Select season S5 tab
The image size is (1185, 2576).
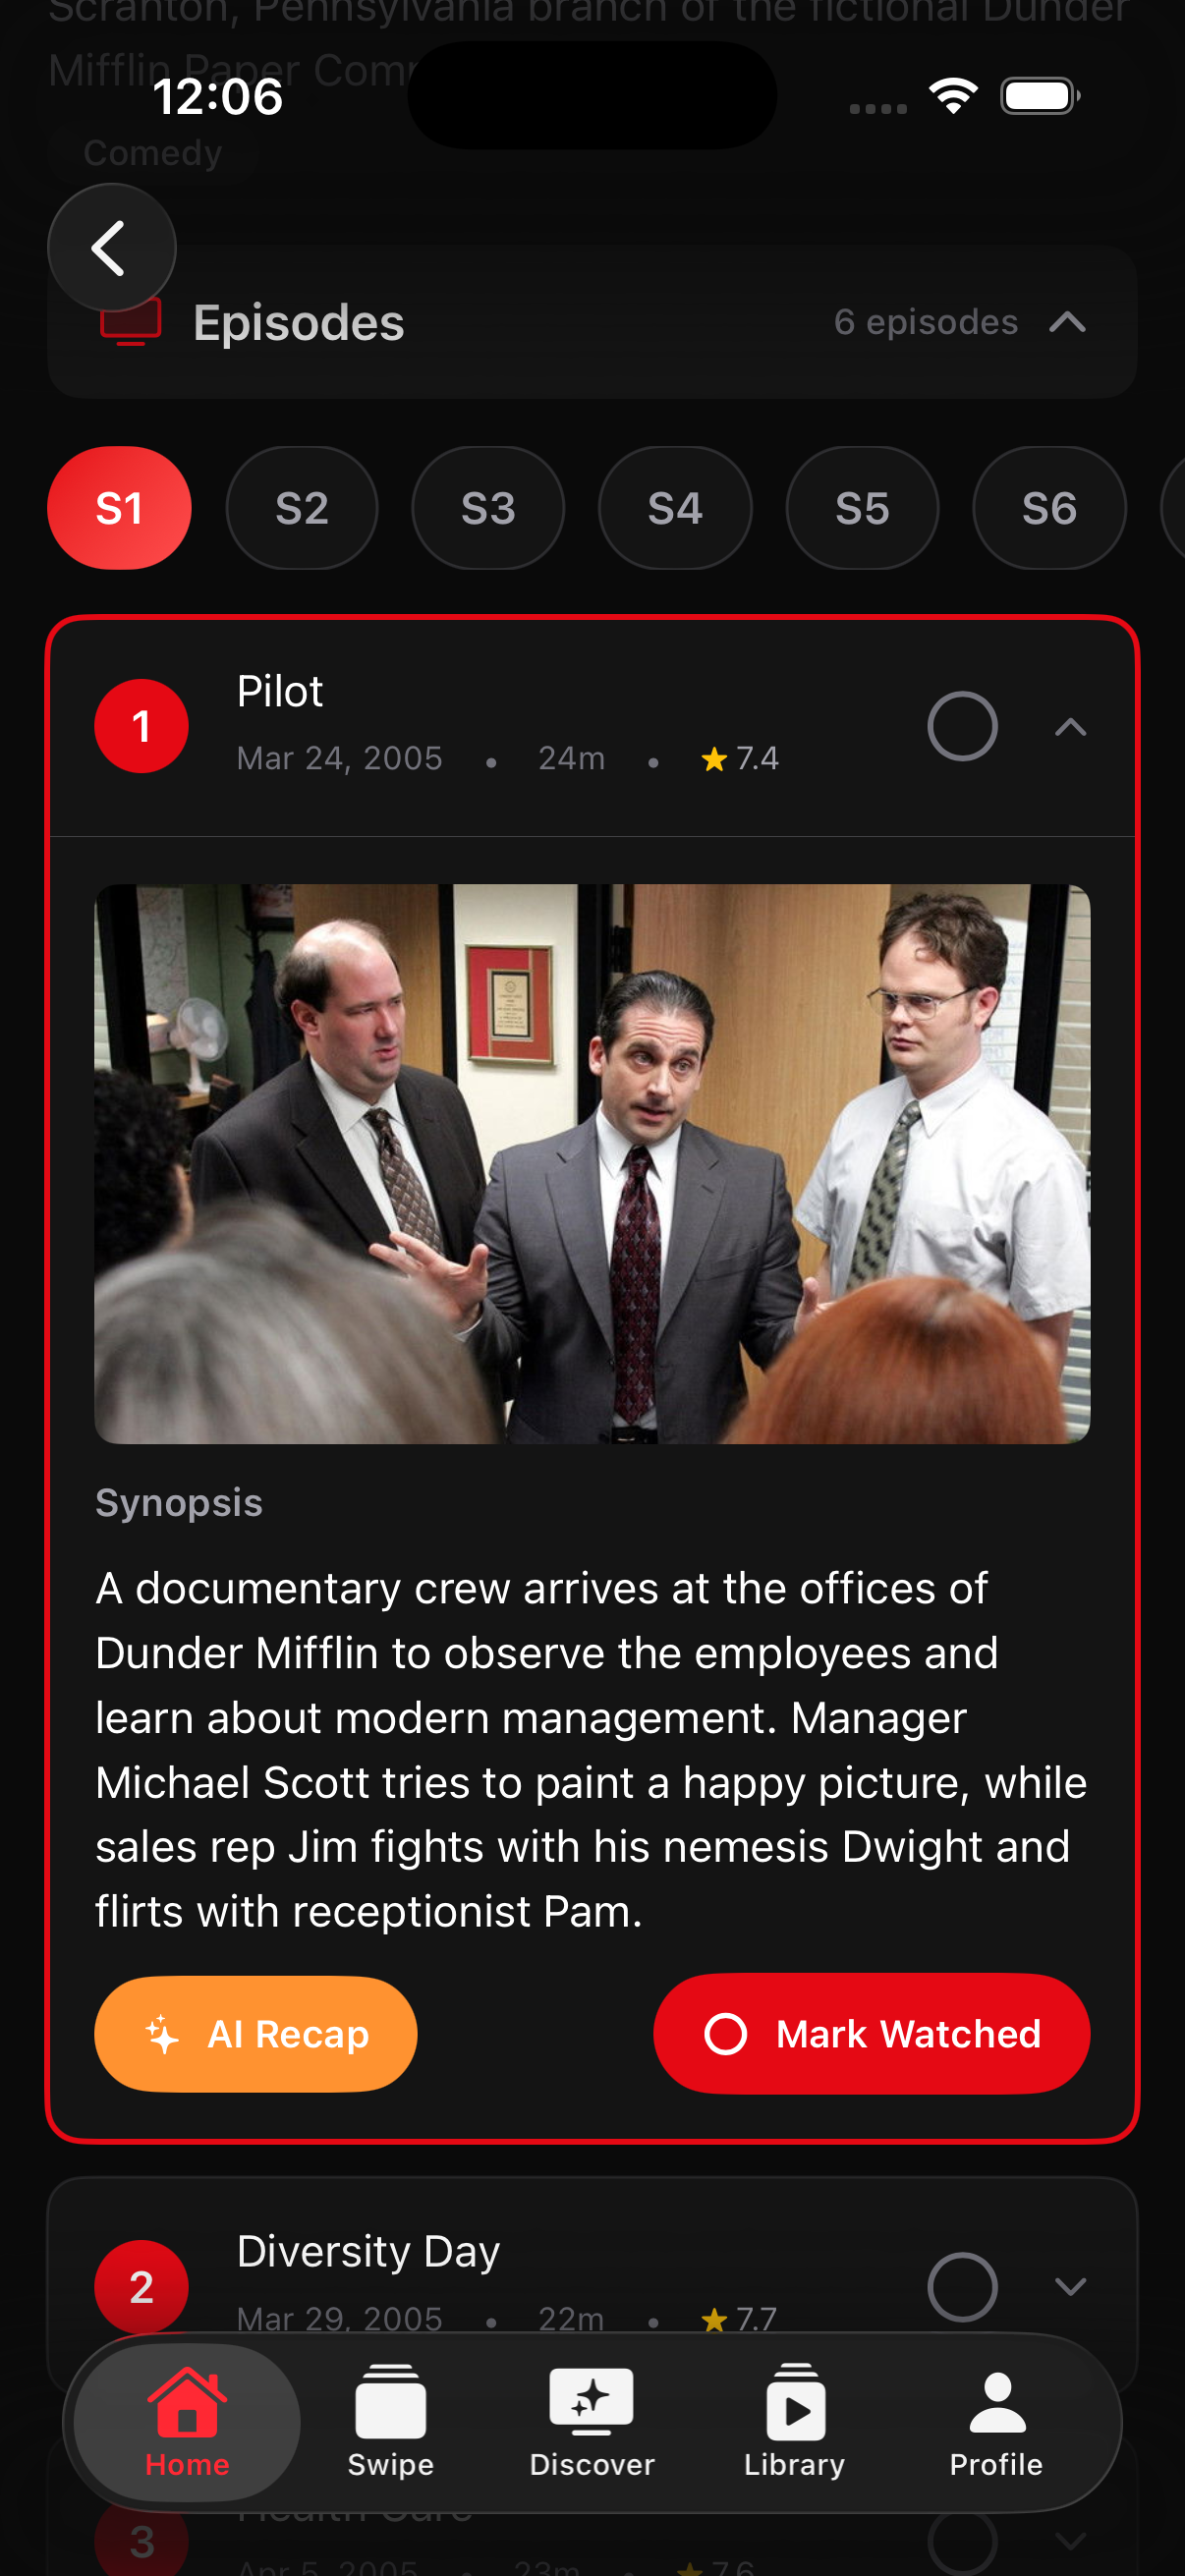(x=862, y=508)
